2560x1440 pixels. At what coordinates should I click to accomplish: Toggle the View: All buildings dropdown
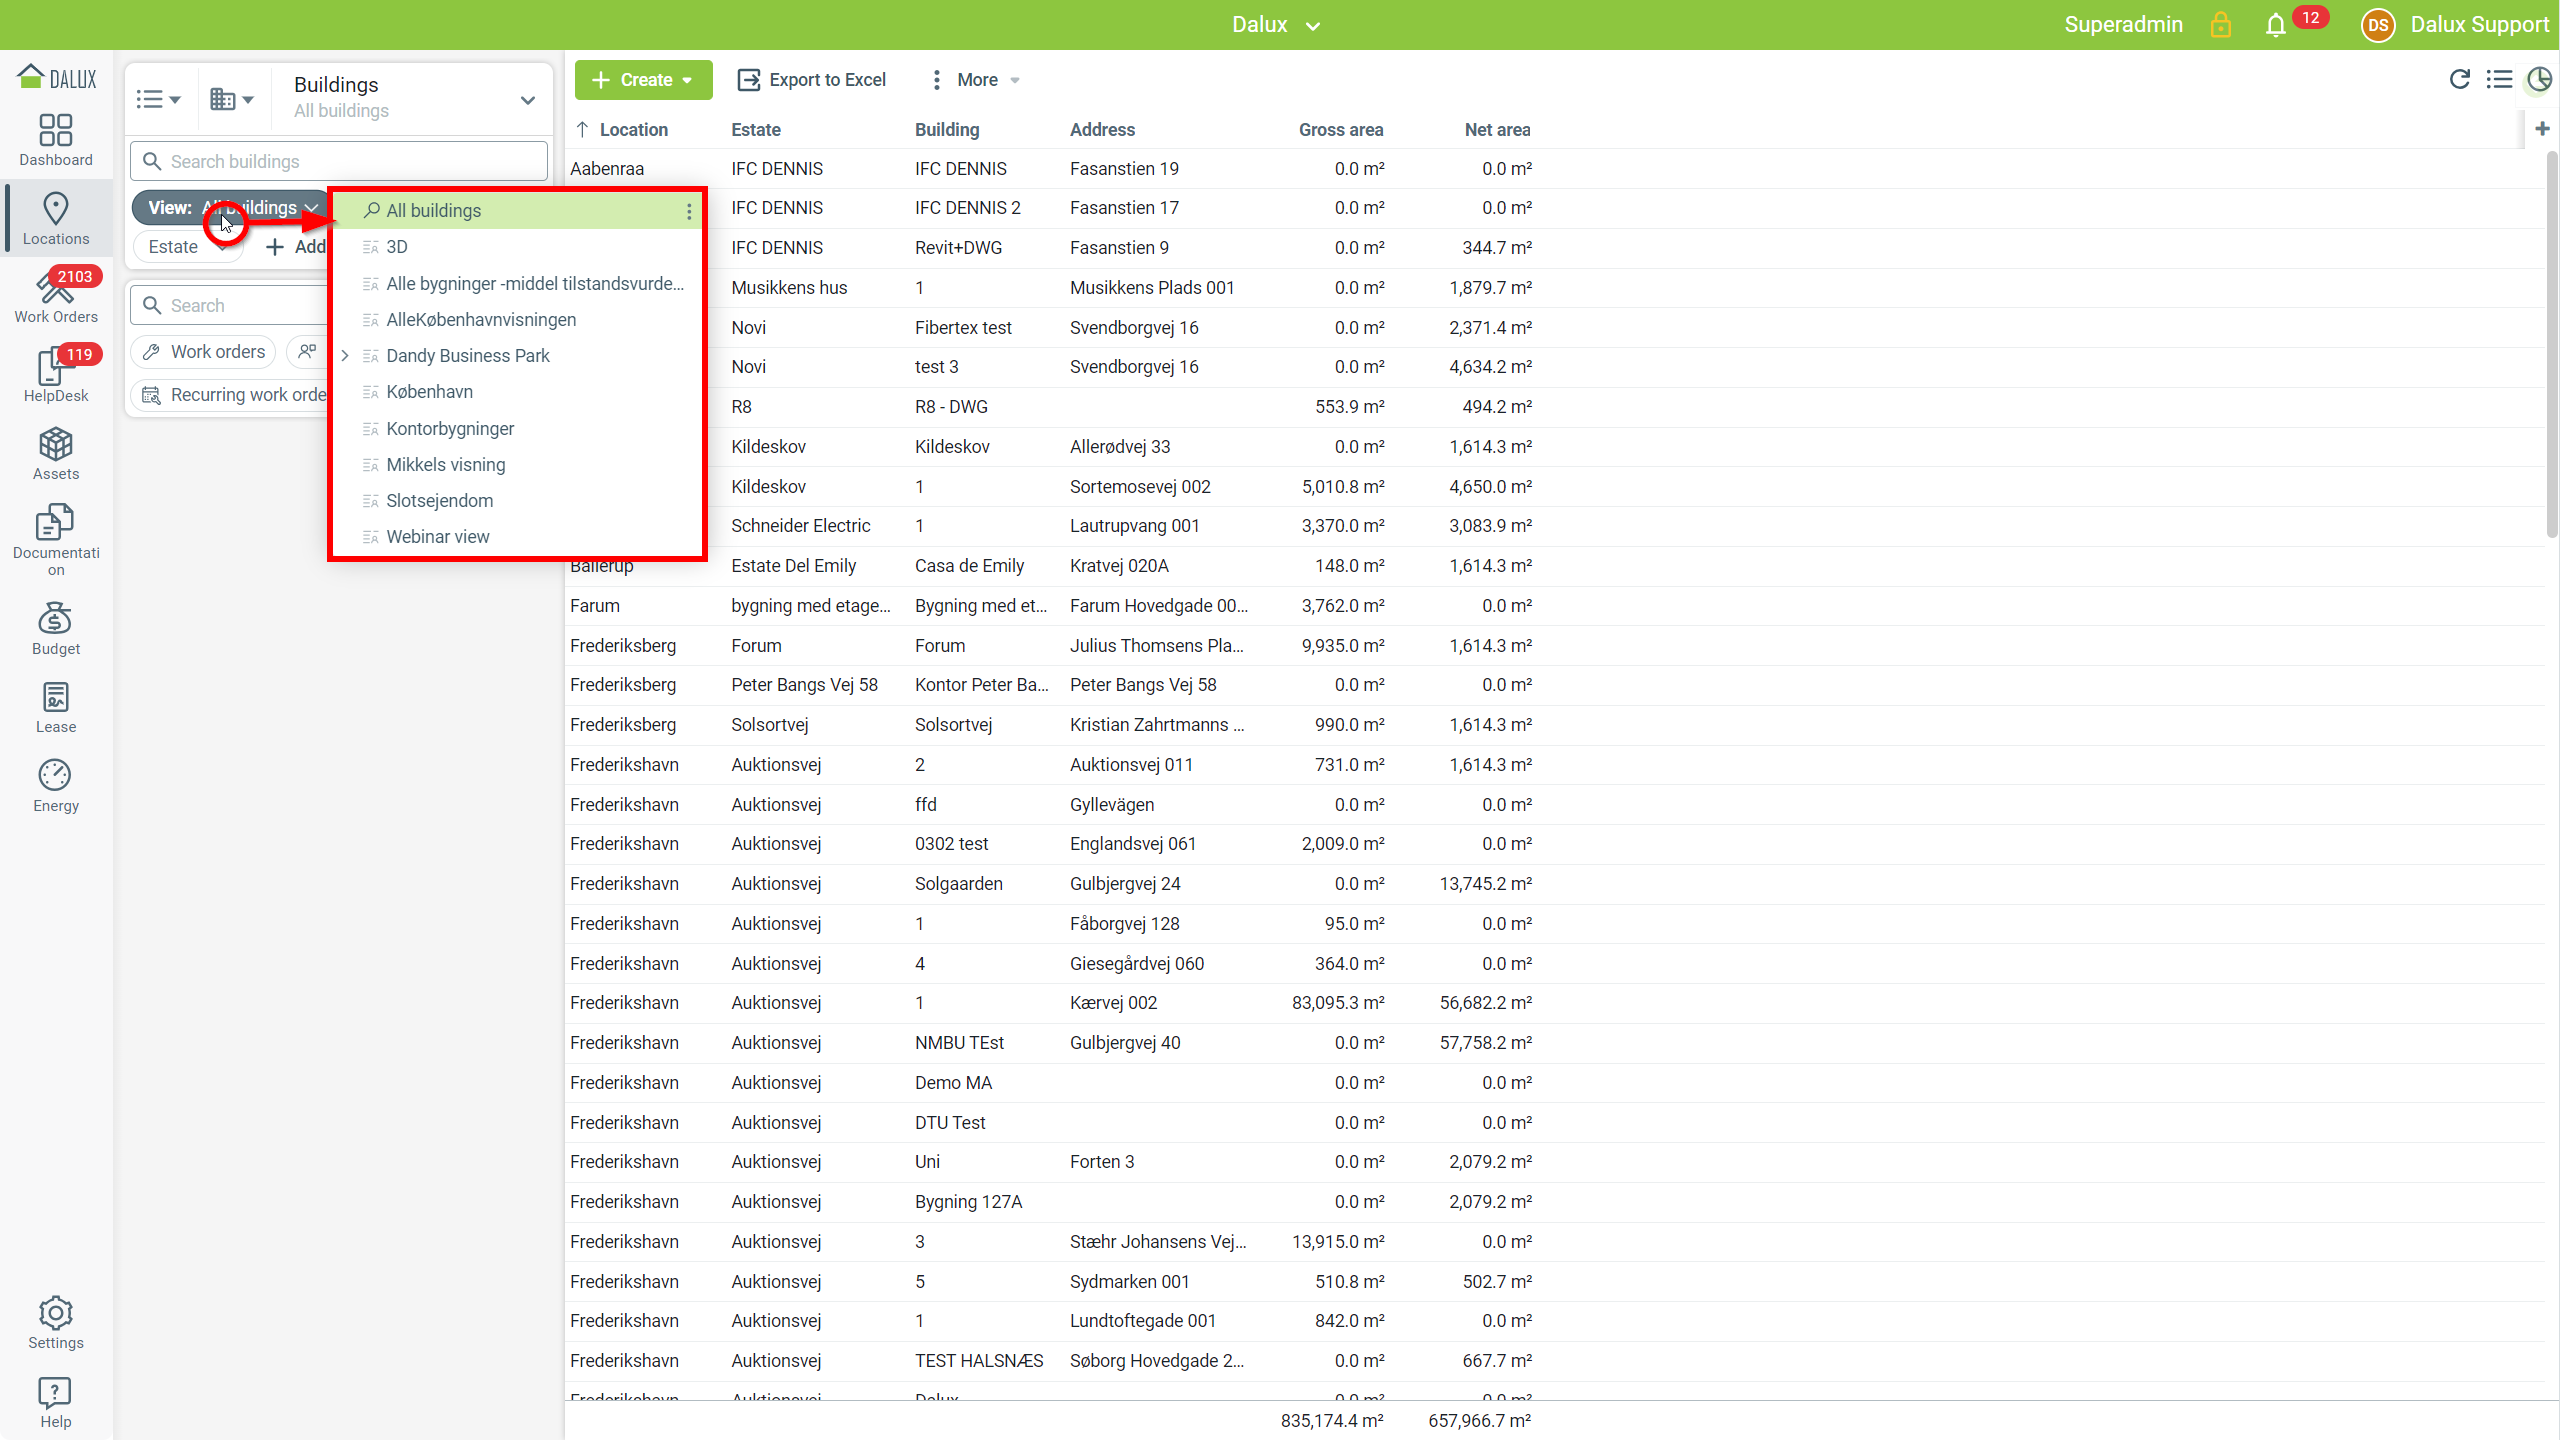[232, 208]
